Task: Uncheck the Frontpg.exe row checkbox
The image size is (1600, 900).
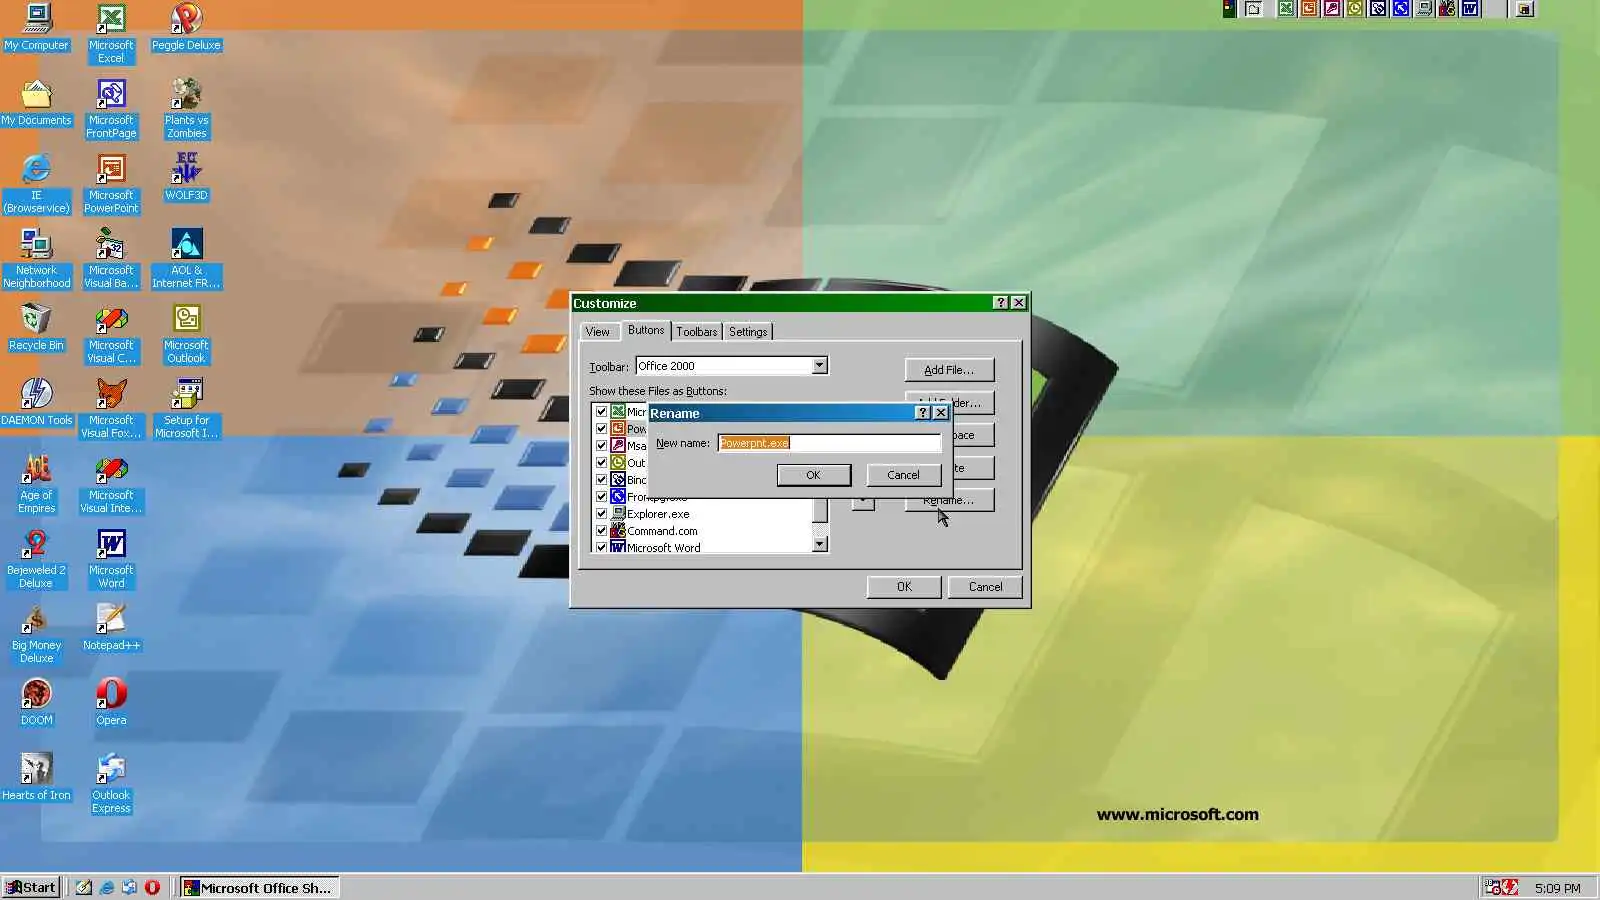Action: (601, 496)
